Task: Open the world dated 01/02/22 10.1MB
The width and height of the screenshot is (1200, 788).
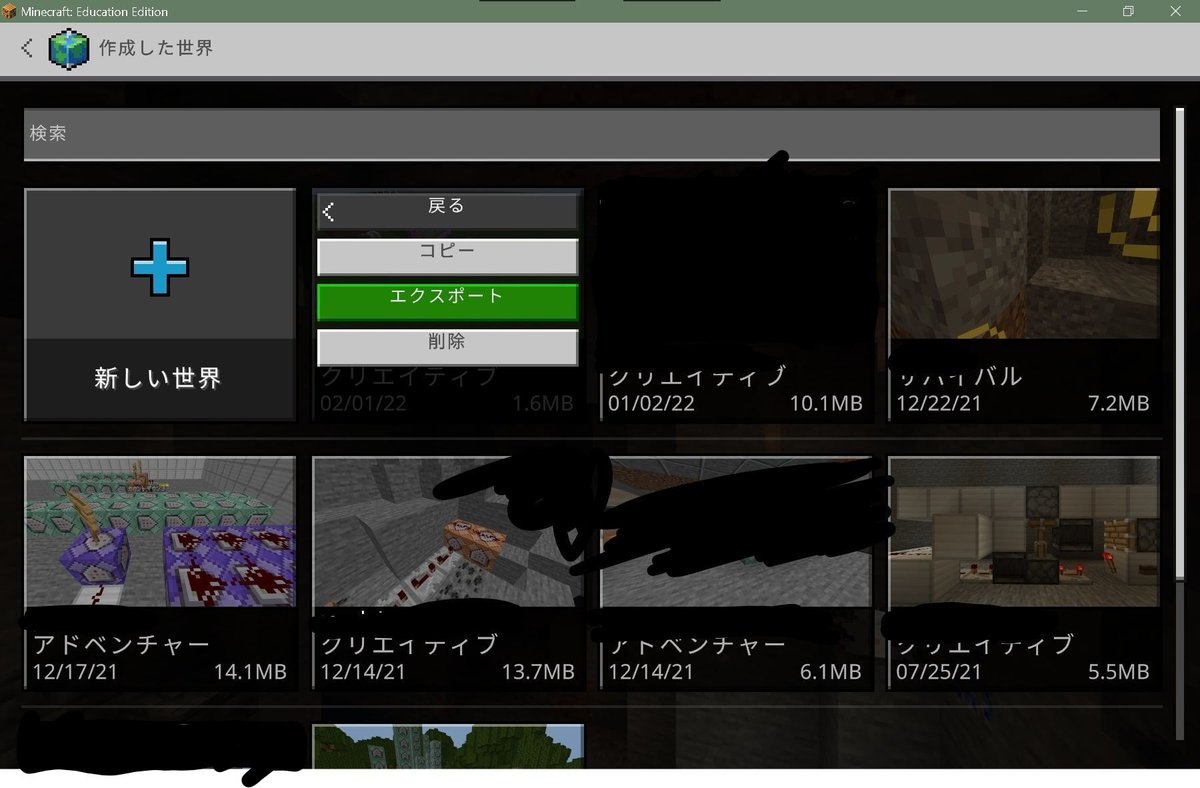Action: [x=735, y=304]
